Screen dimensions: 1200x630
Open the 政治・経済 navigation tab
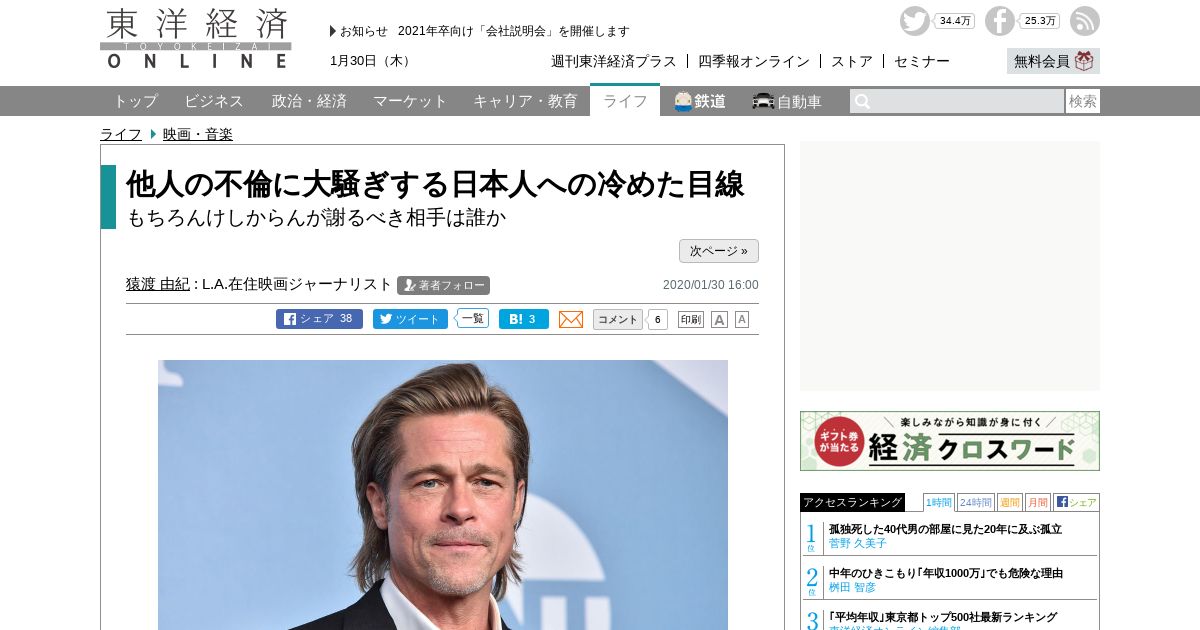(x=309, y=101)
